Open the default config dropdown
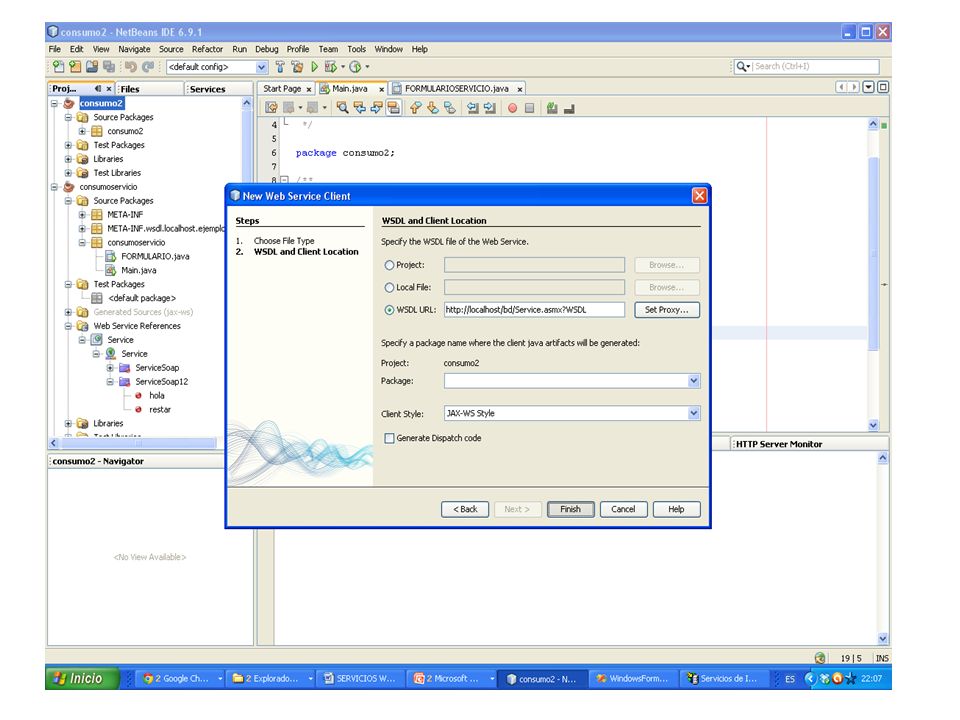Viewport: 960px width, 720px height. point(261,67)
